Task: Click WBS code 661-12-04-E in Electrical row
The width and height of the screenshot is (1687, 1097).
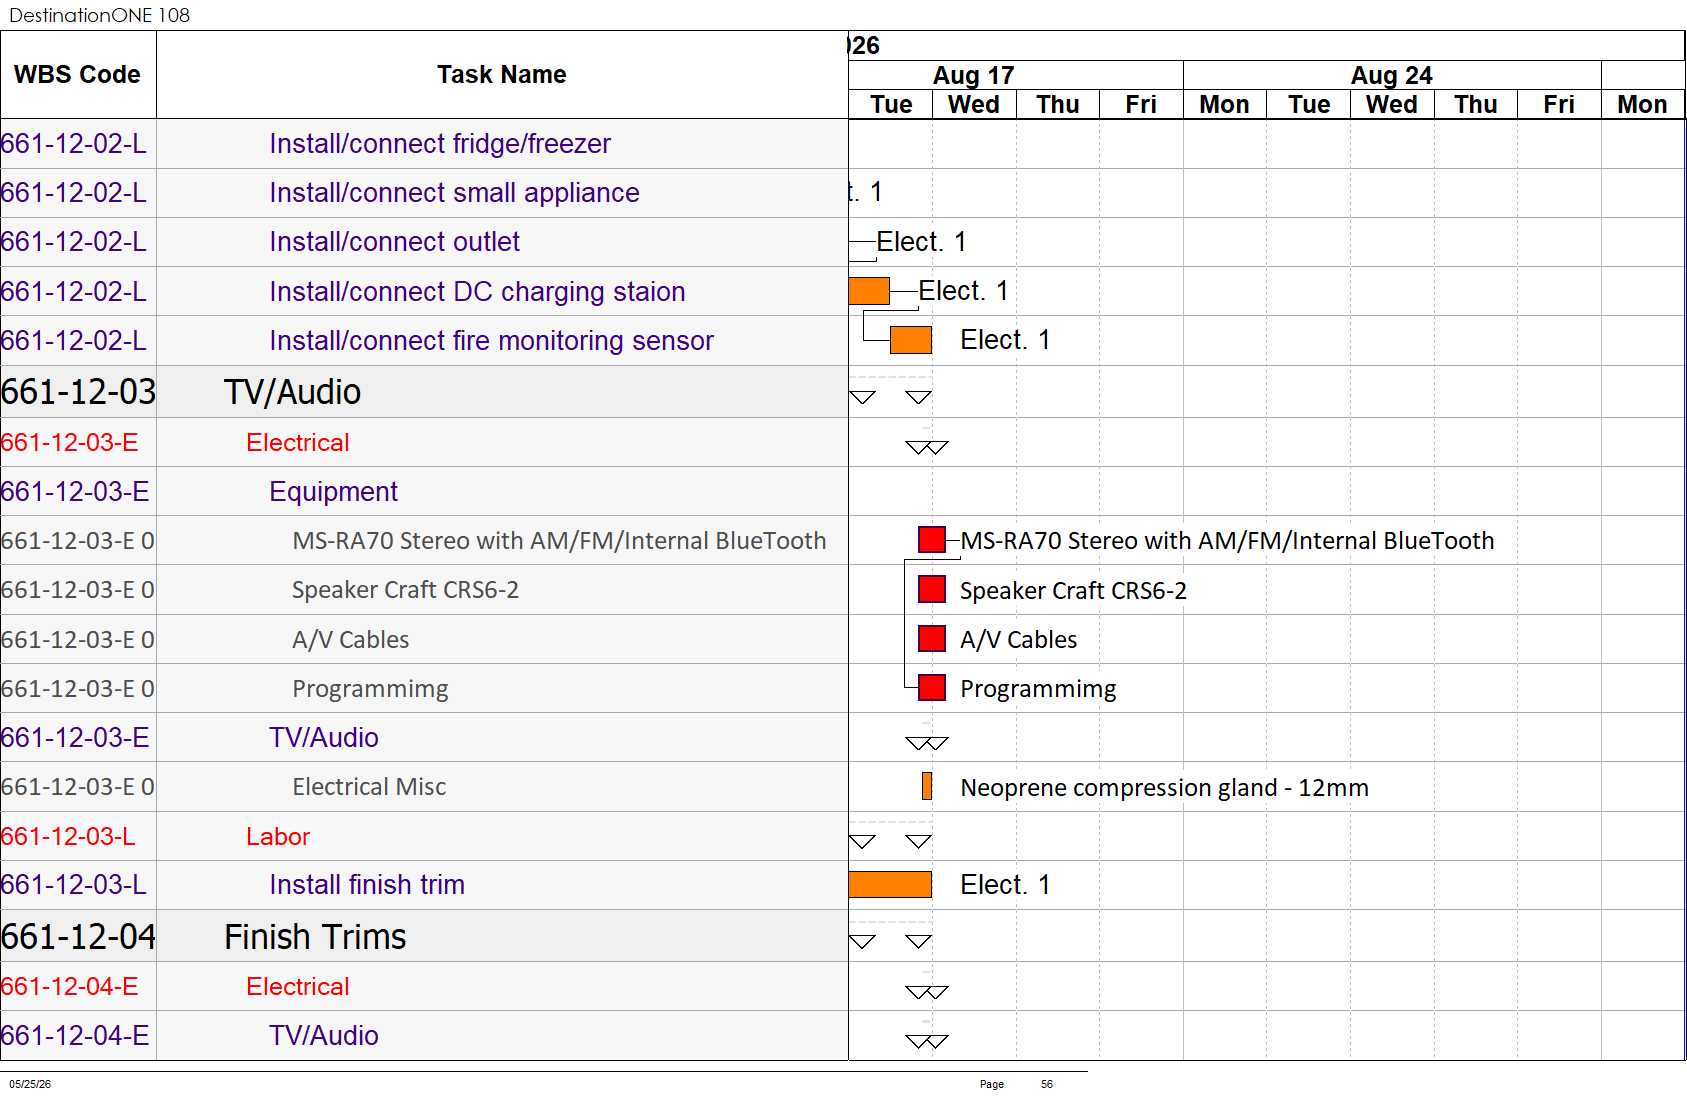Action: coord(69,987)
